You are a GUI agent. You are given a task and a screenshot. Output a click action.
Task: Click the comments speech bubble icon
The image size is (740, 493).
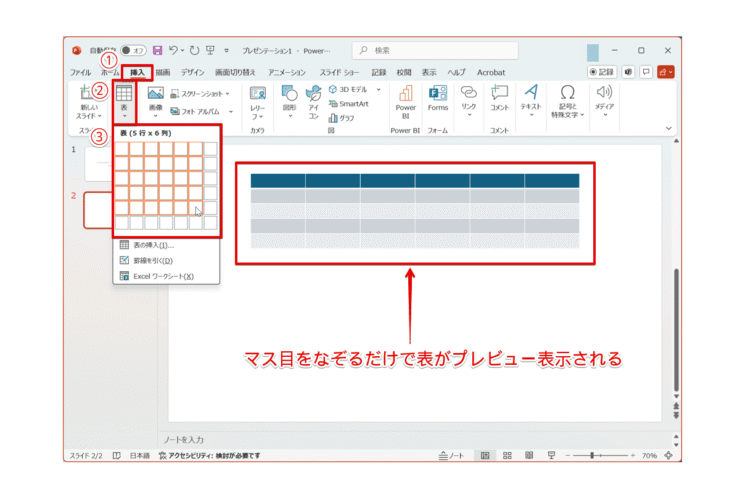646,72
